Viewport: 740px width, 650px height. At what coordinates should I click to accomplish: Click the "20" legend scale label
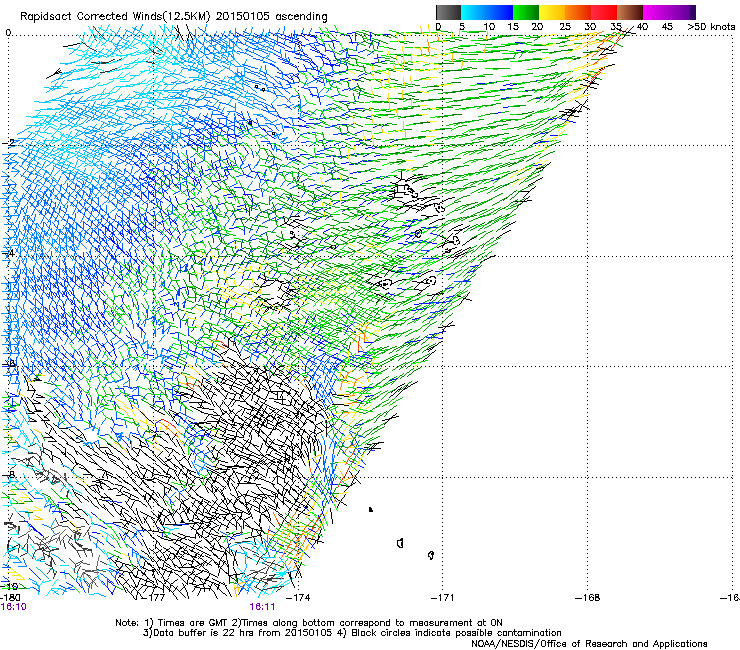tap(538, 27)
